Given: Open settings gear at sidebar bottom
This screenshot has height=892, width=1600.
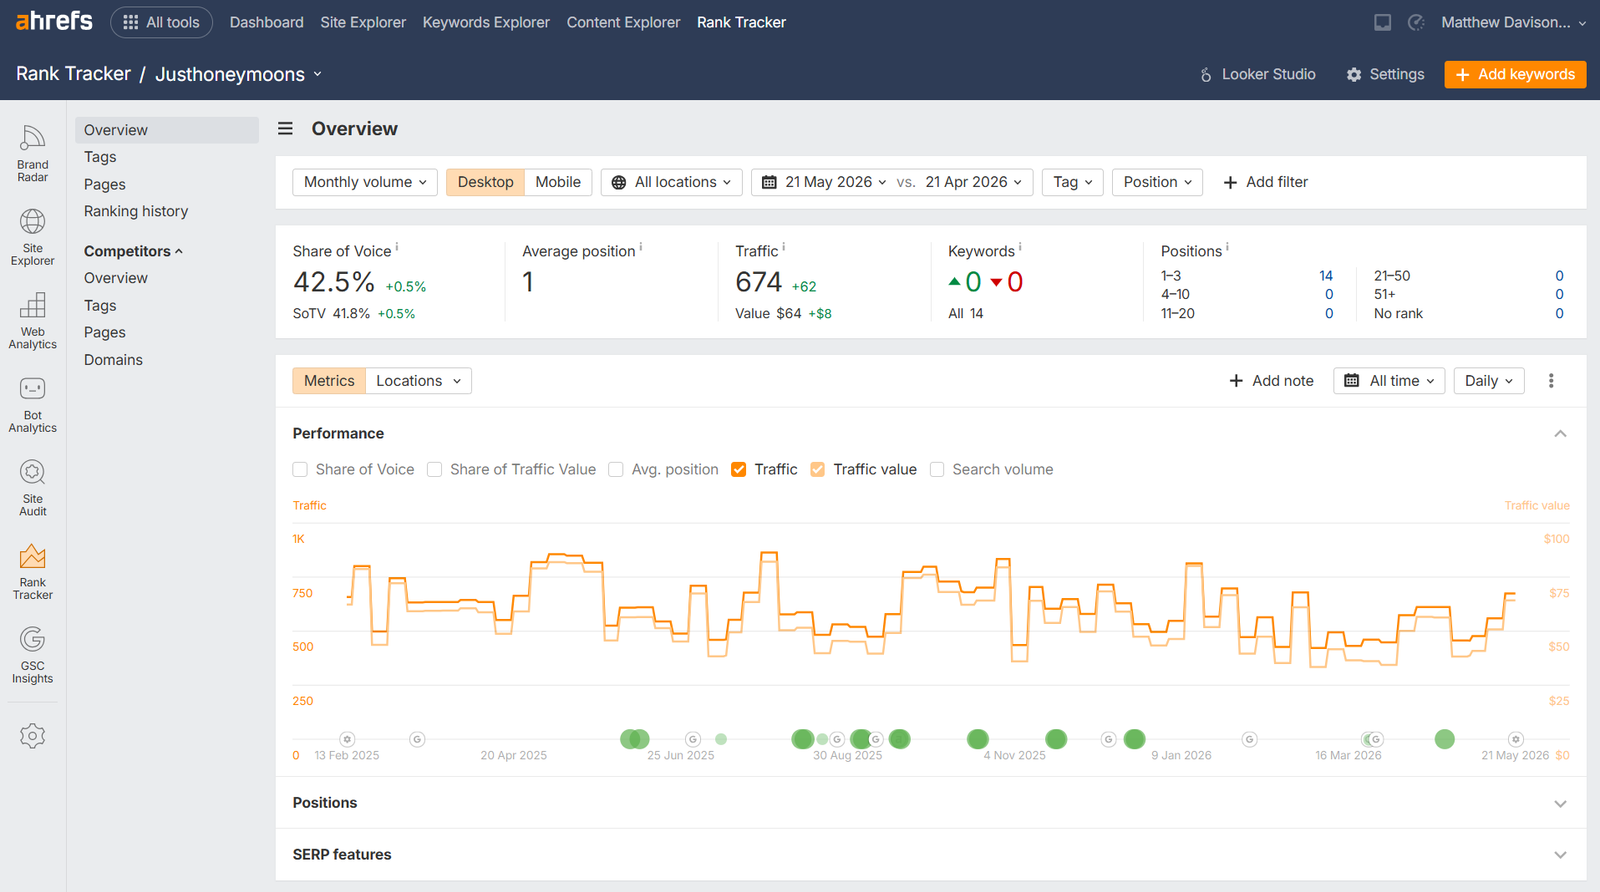Looking at the screenshot, I should pyautogui.click(x=32, y=736).
